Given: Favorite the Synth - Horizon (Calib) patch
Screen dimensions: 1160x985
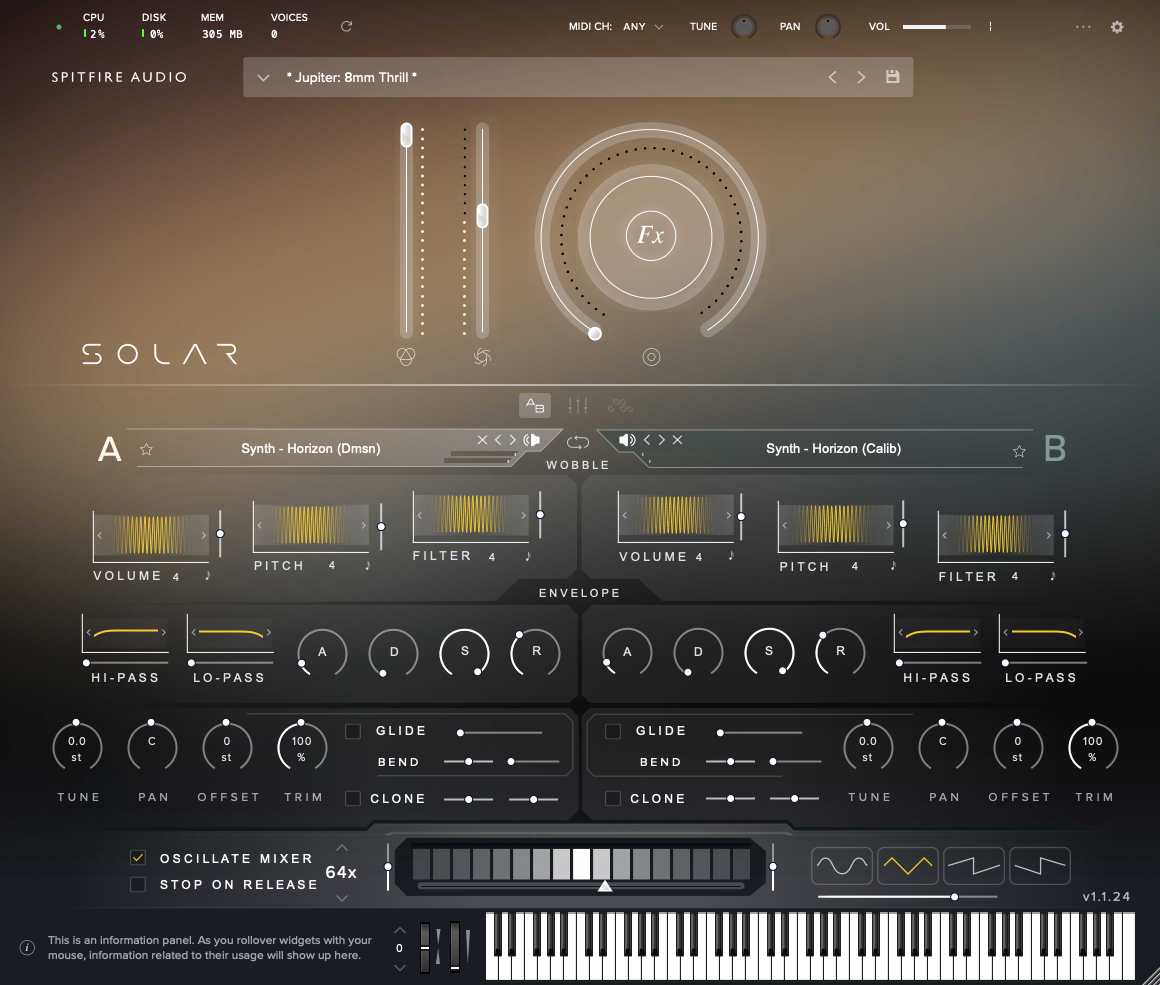Looking at the screenshot, I should point(1019,450).
